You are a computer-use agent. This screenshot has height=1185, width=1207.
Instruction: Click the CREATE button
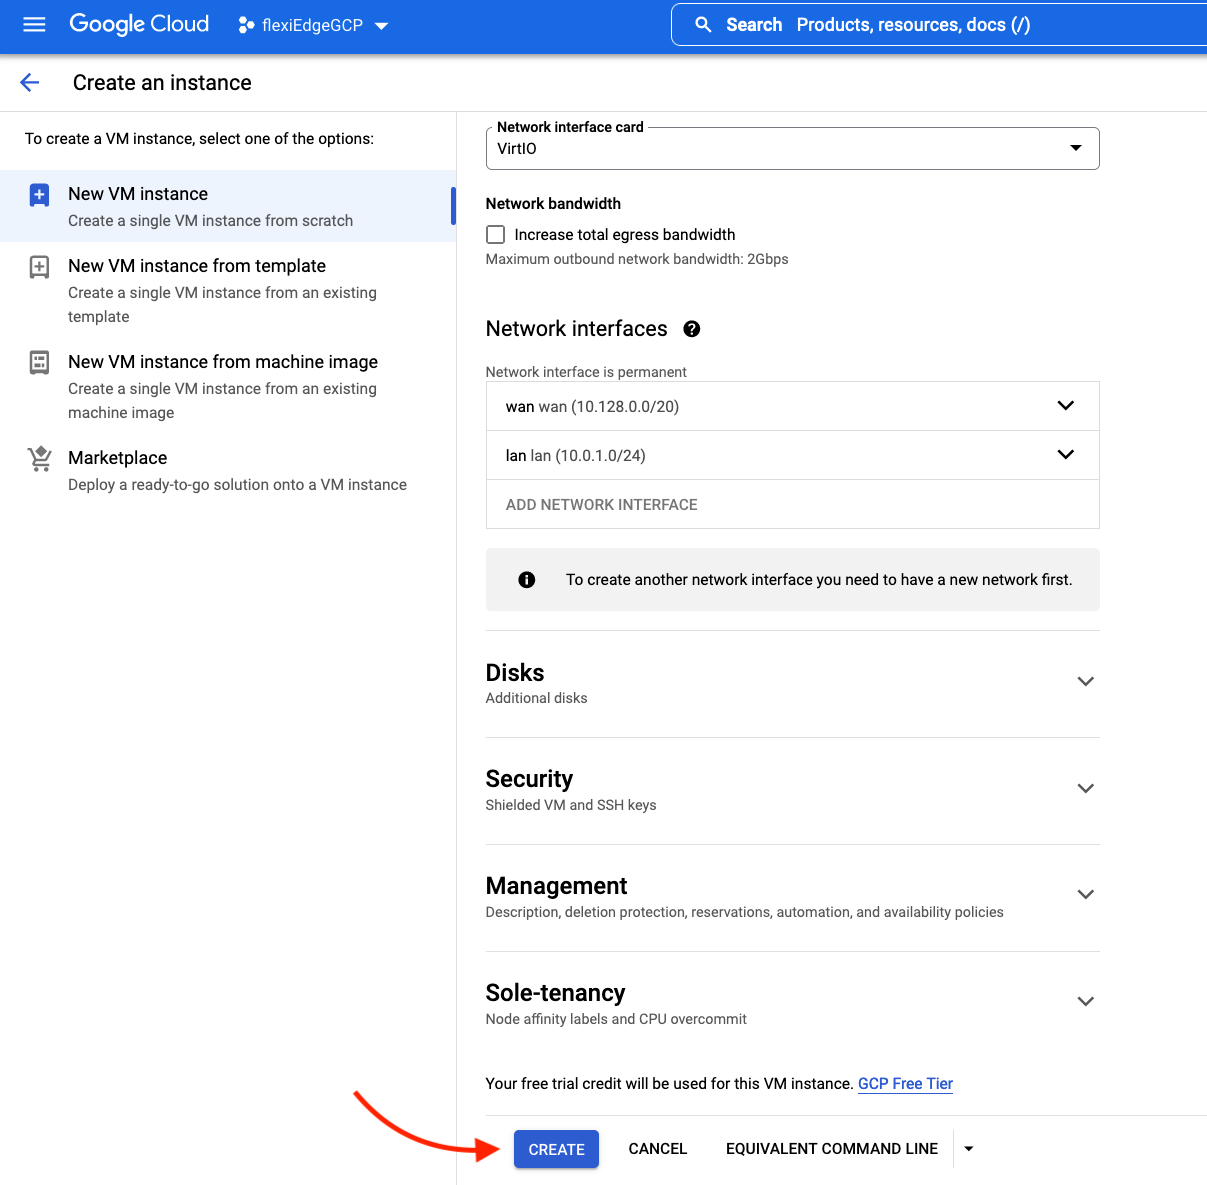point(556,1149)
